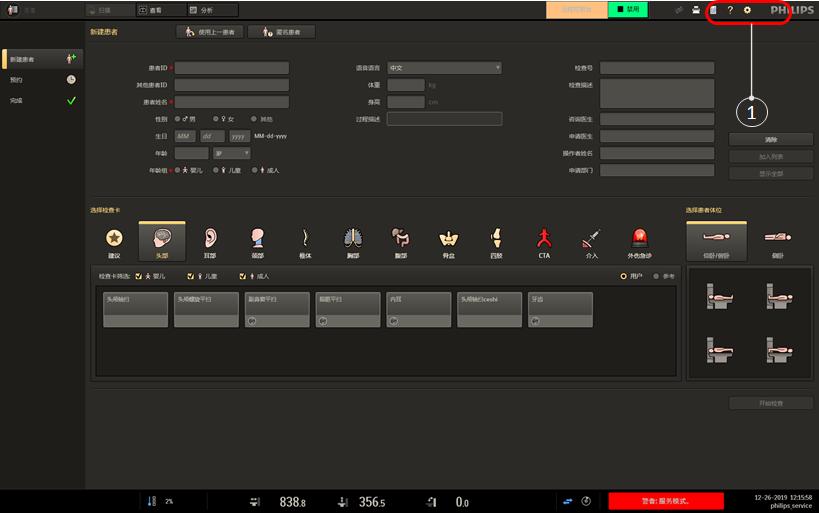The height and width of the screenshot is (513, 819).
Task: Click the thermometer 2% status icon
Action: 152,502
